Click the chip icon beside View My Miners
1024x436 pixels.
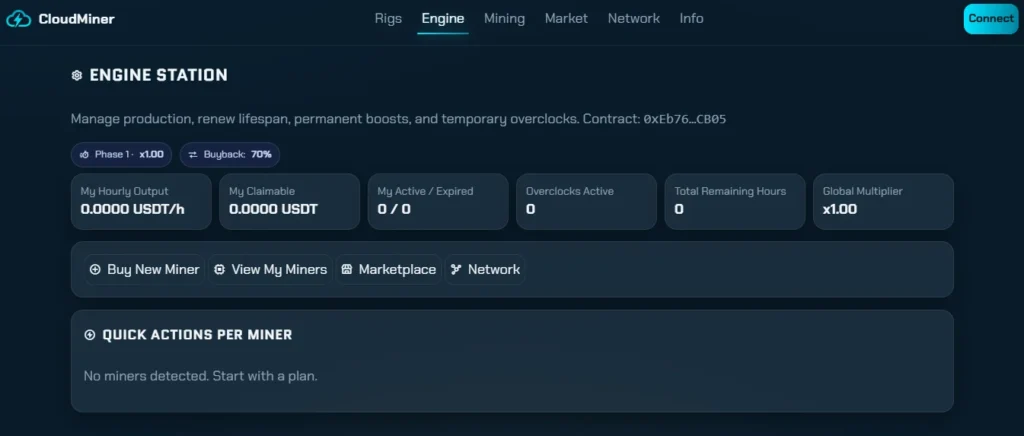(x=219, y=270)
